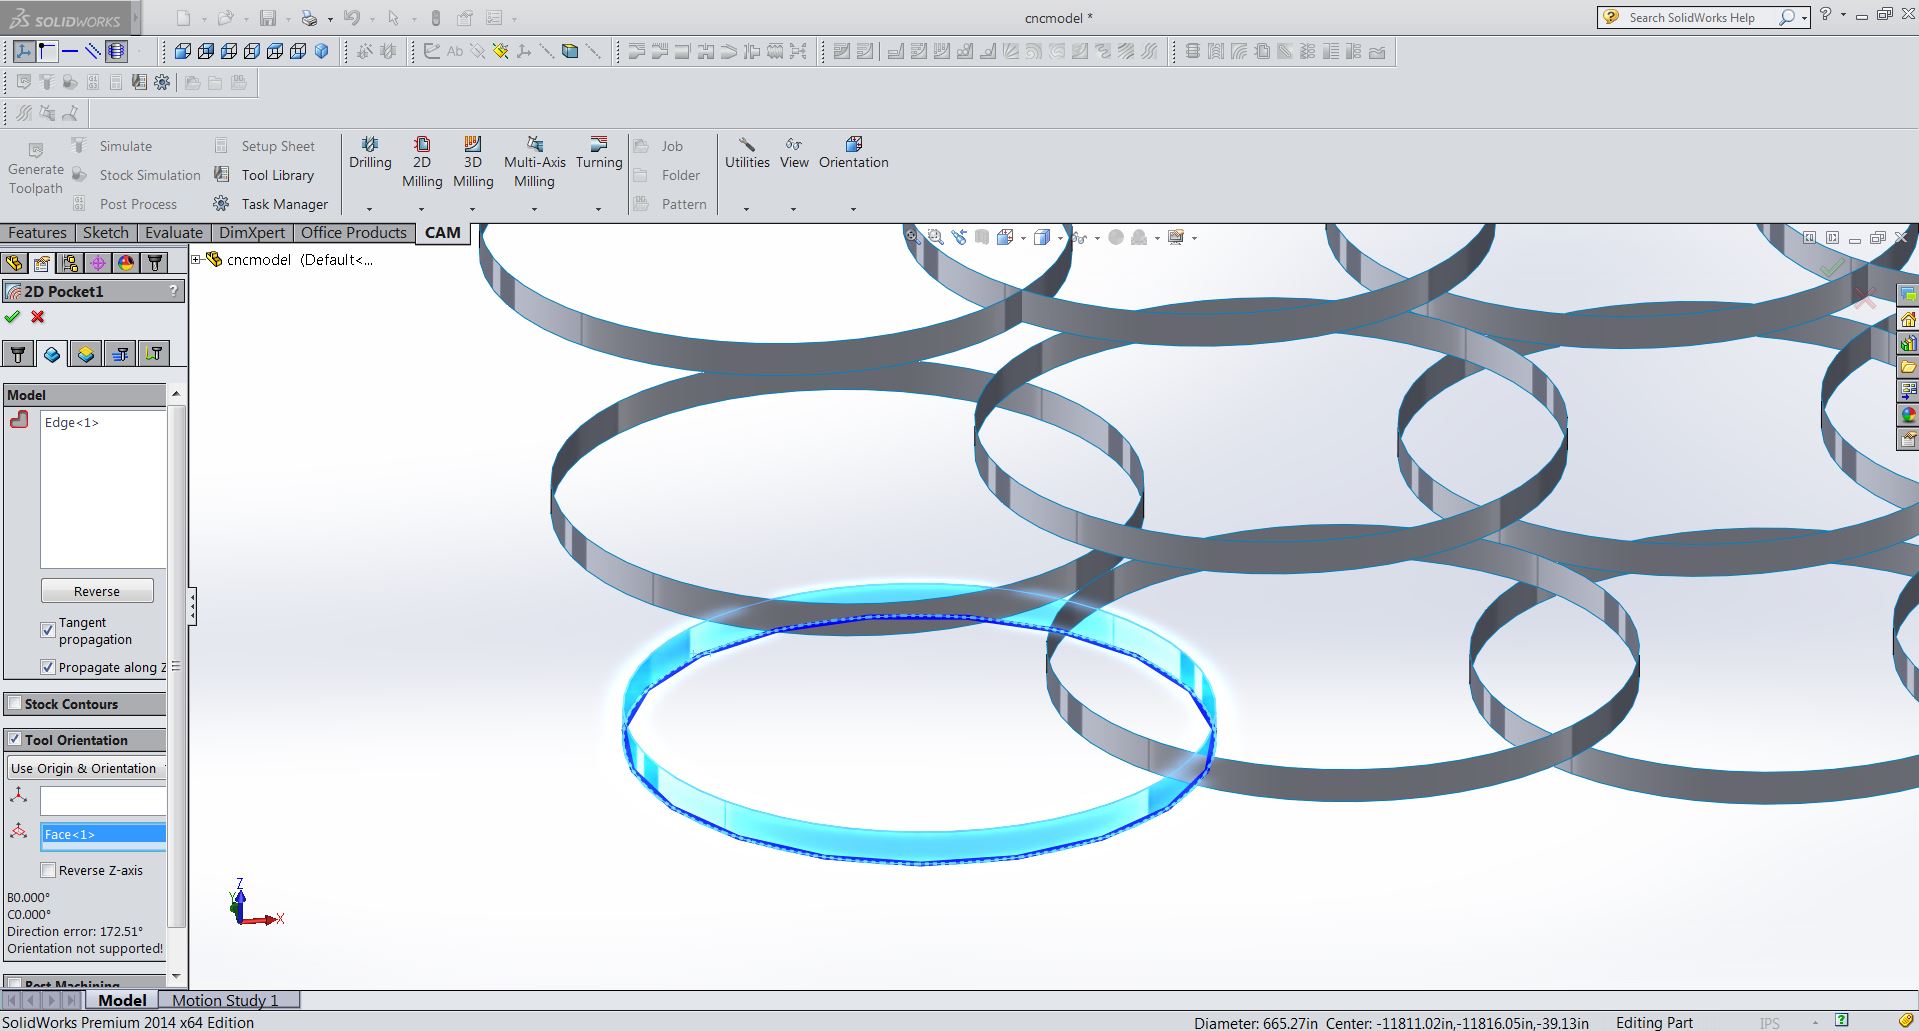Expand the cncmodel node in the feature tree

click(x=197, y=259)
